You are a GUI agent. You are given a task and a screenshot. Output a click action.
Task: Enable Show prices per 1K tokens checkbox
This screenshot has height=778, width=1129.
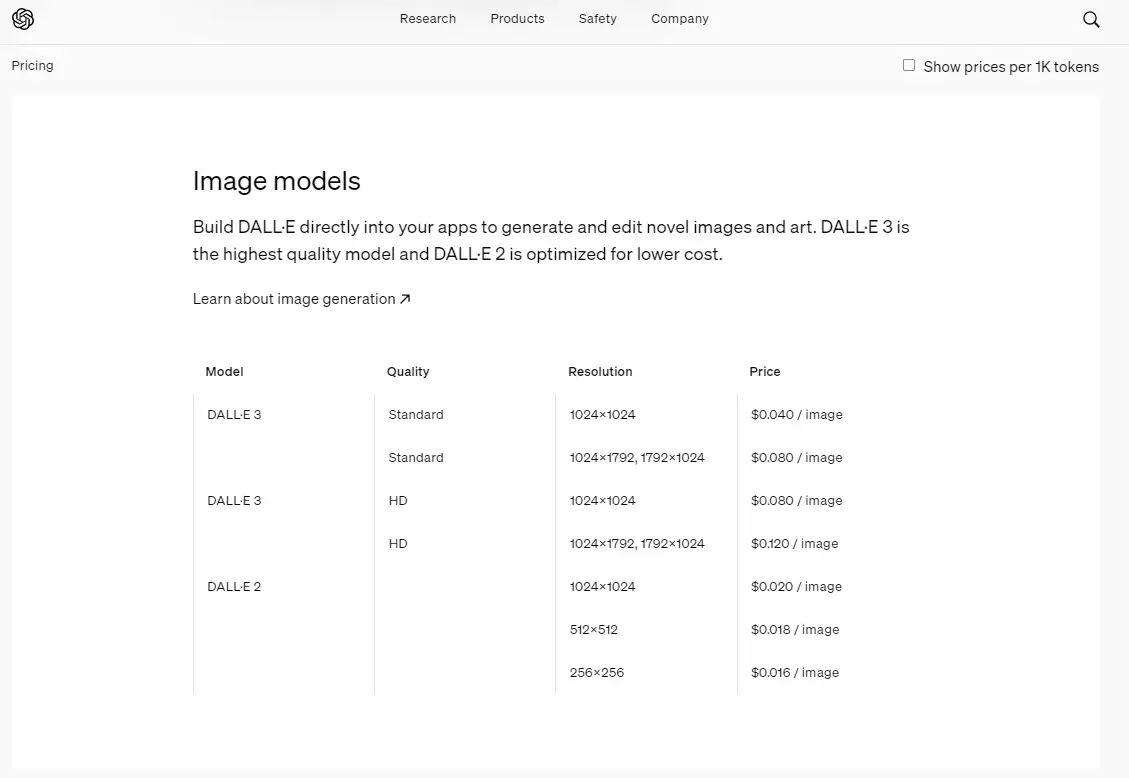909,65
